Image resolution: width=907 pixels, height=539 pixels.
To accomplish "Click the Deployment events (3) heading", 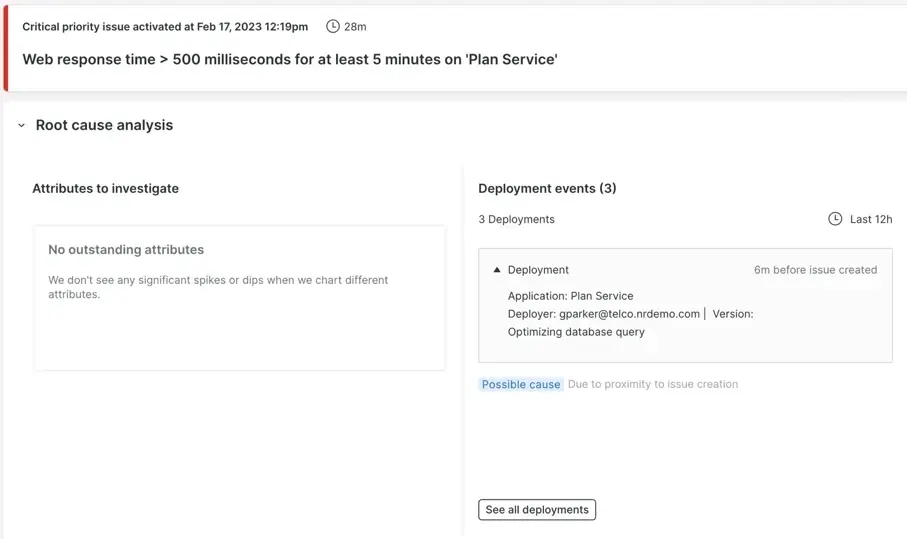I will (x=547, y=189).
